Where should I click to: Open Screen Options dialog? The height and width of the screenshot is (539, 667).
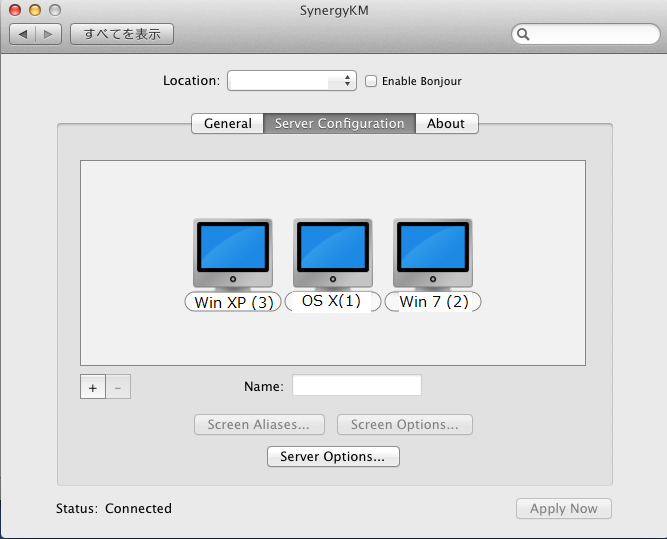click(405, 425)
